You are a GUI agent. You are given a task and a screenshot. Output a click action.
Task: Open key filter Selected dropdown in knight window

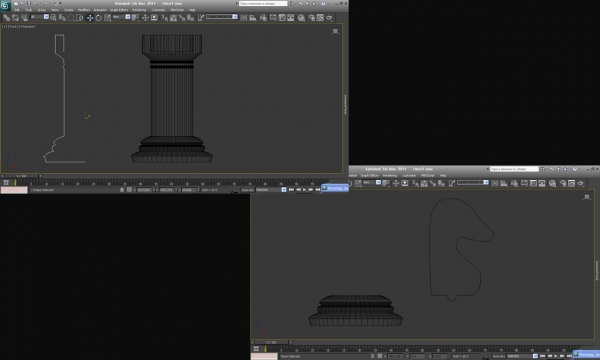(x=522, y=356)
